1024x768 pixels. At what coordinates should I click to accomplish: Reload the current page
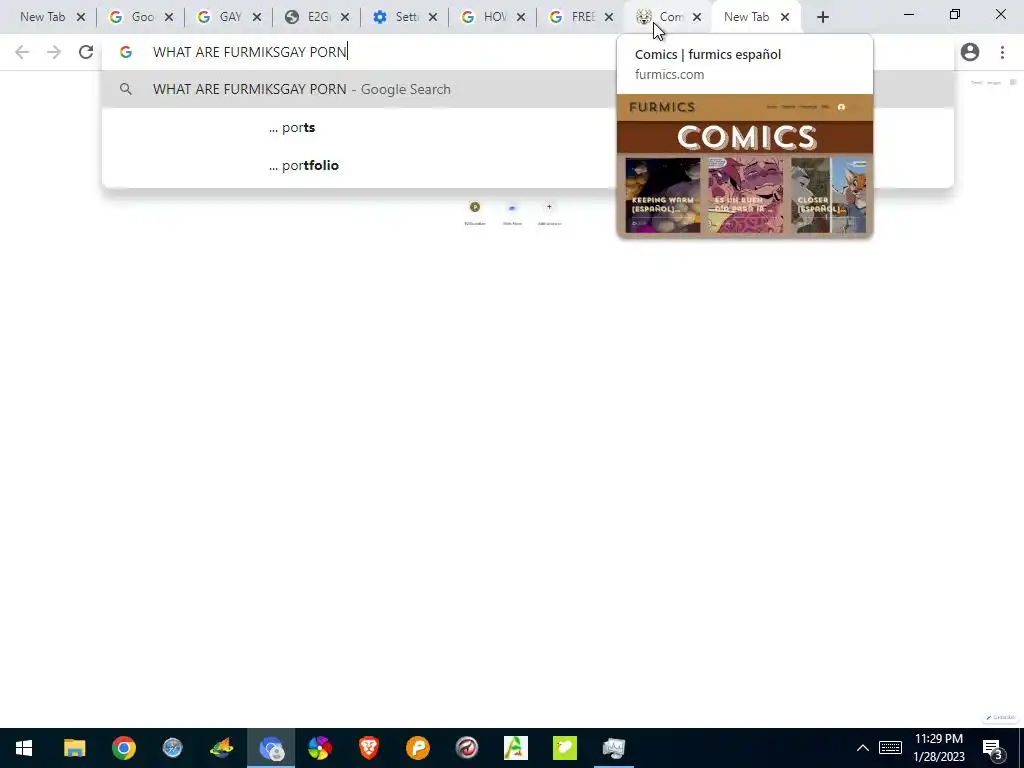pos(86,52)
